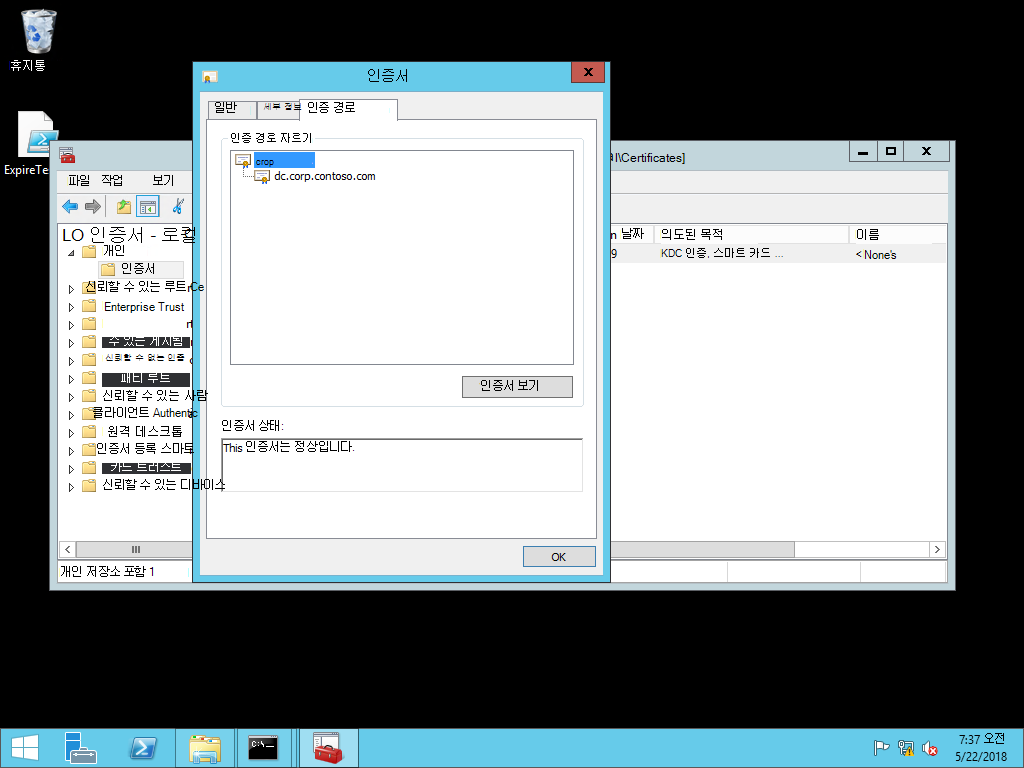Click the folder icon beside 개인

tap(89, 251)
